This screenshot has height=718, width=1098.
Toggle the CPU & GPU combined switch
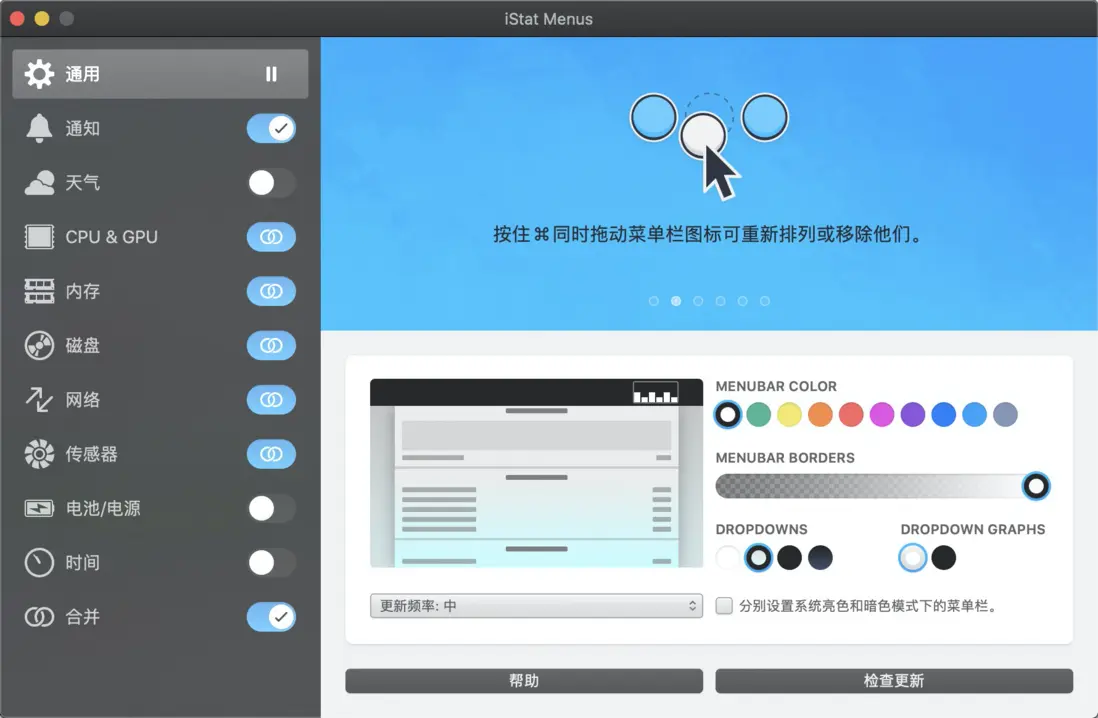[x=271, y=237]
